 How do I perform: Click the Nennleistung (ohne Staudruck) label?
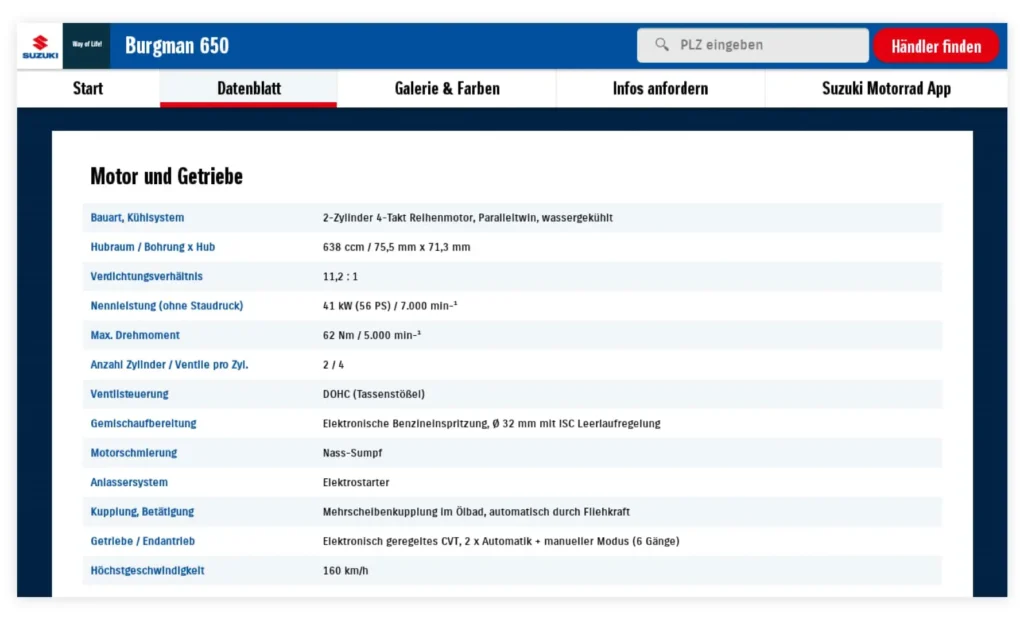(x=167, y=306)
